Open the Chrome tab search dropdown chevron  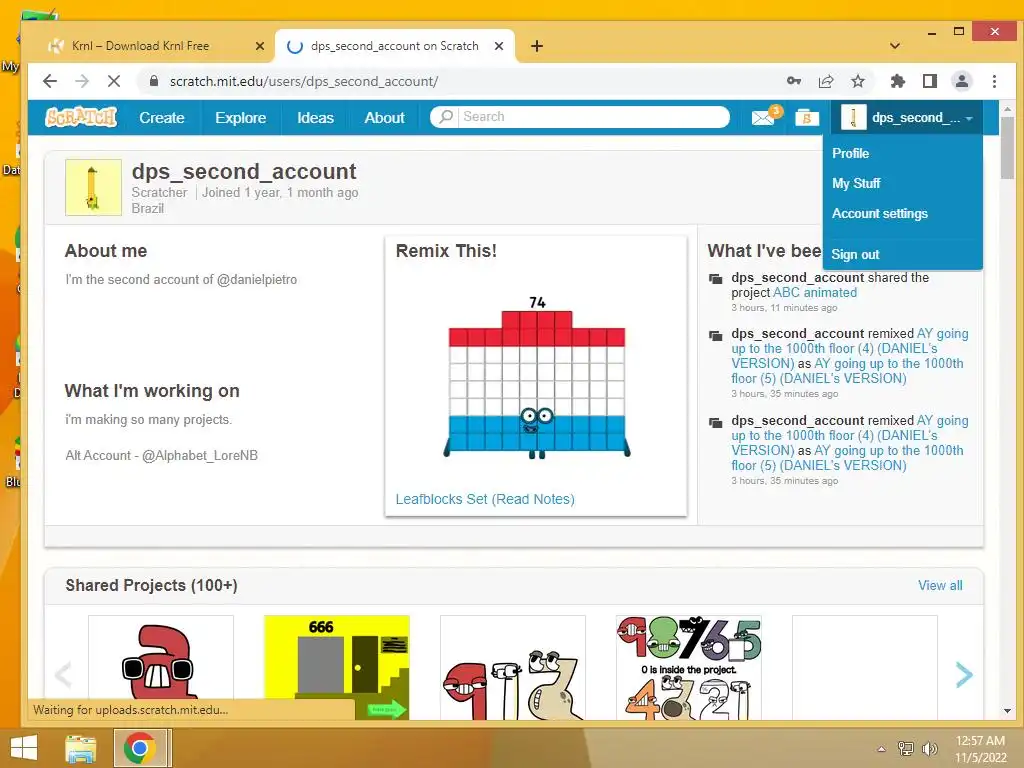point(895,46)
